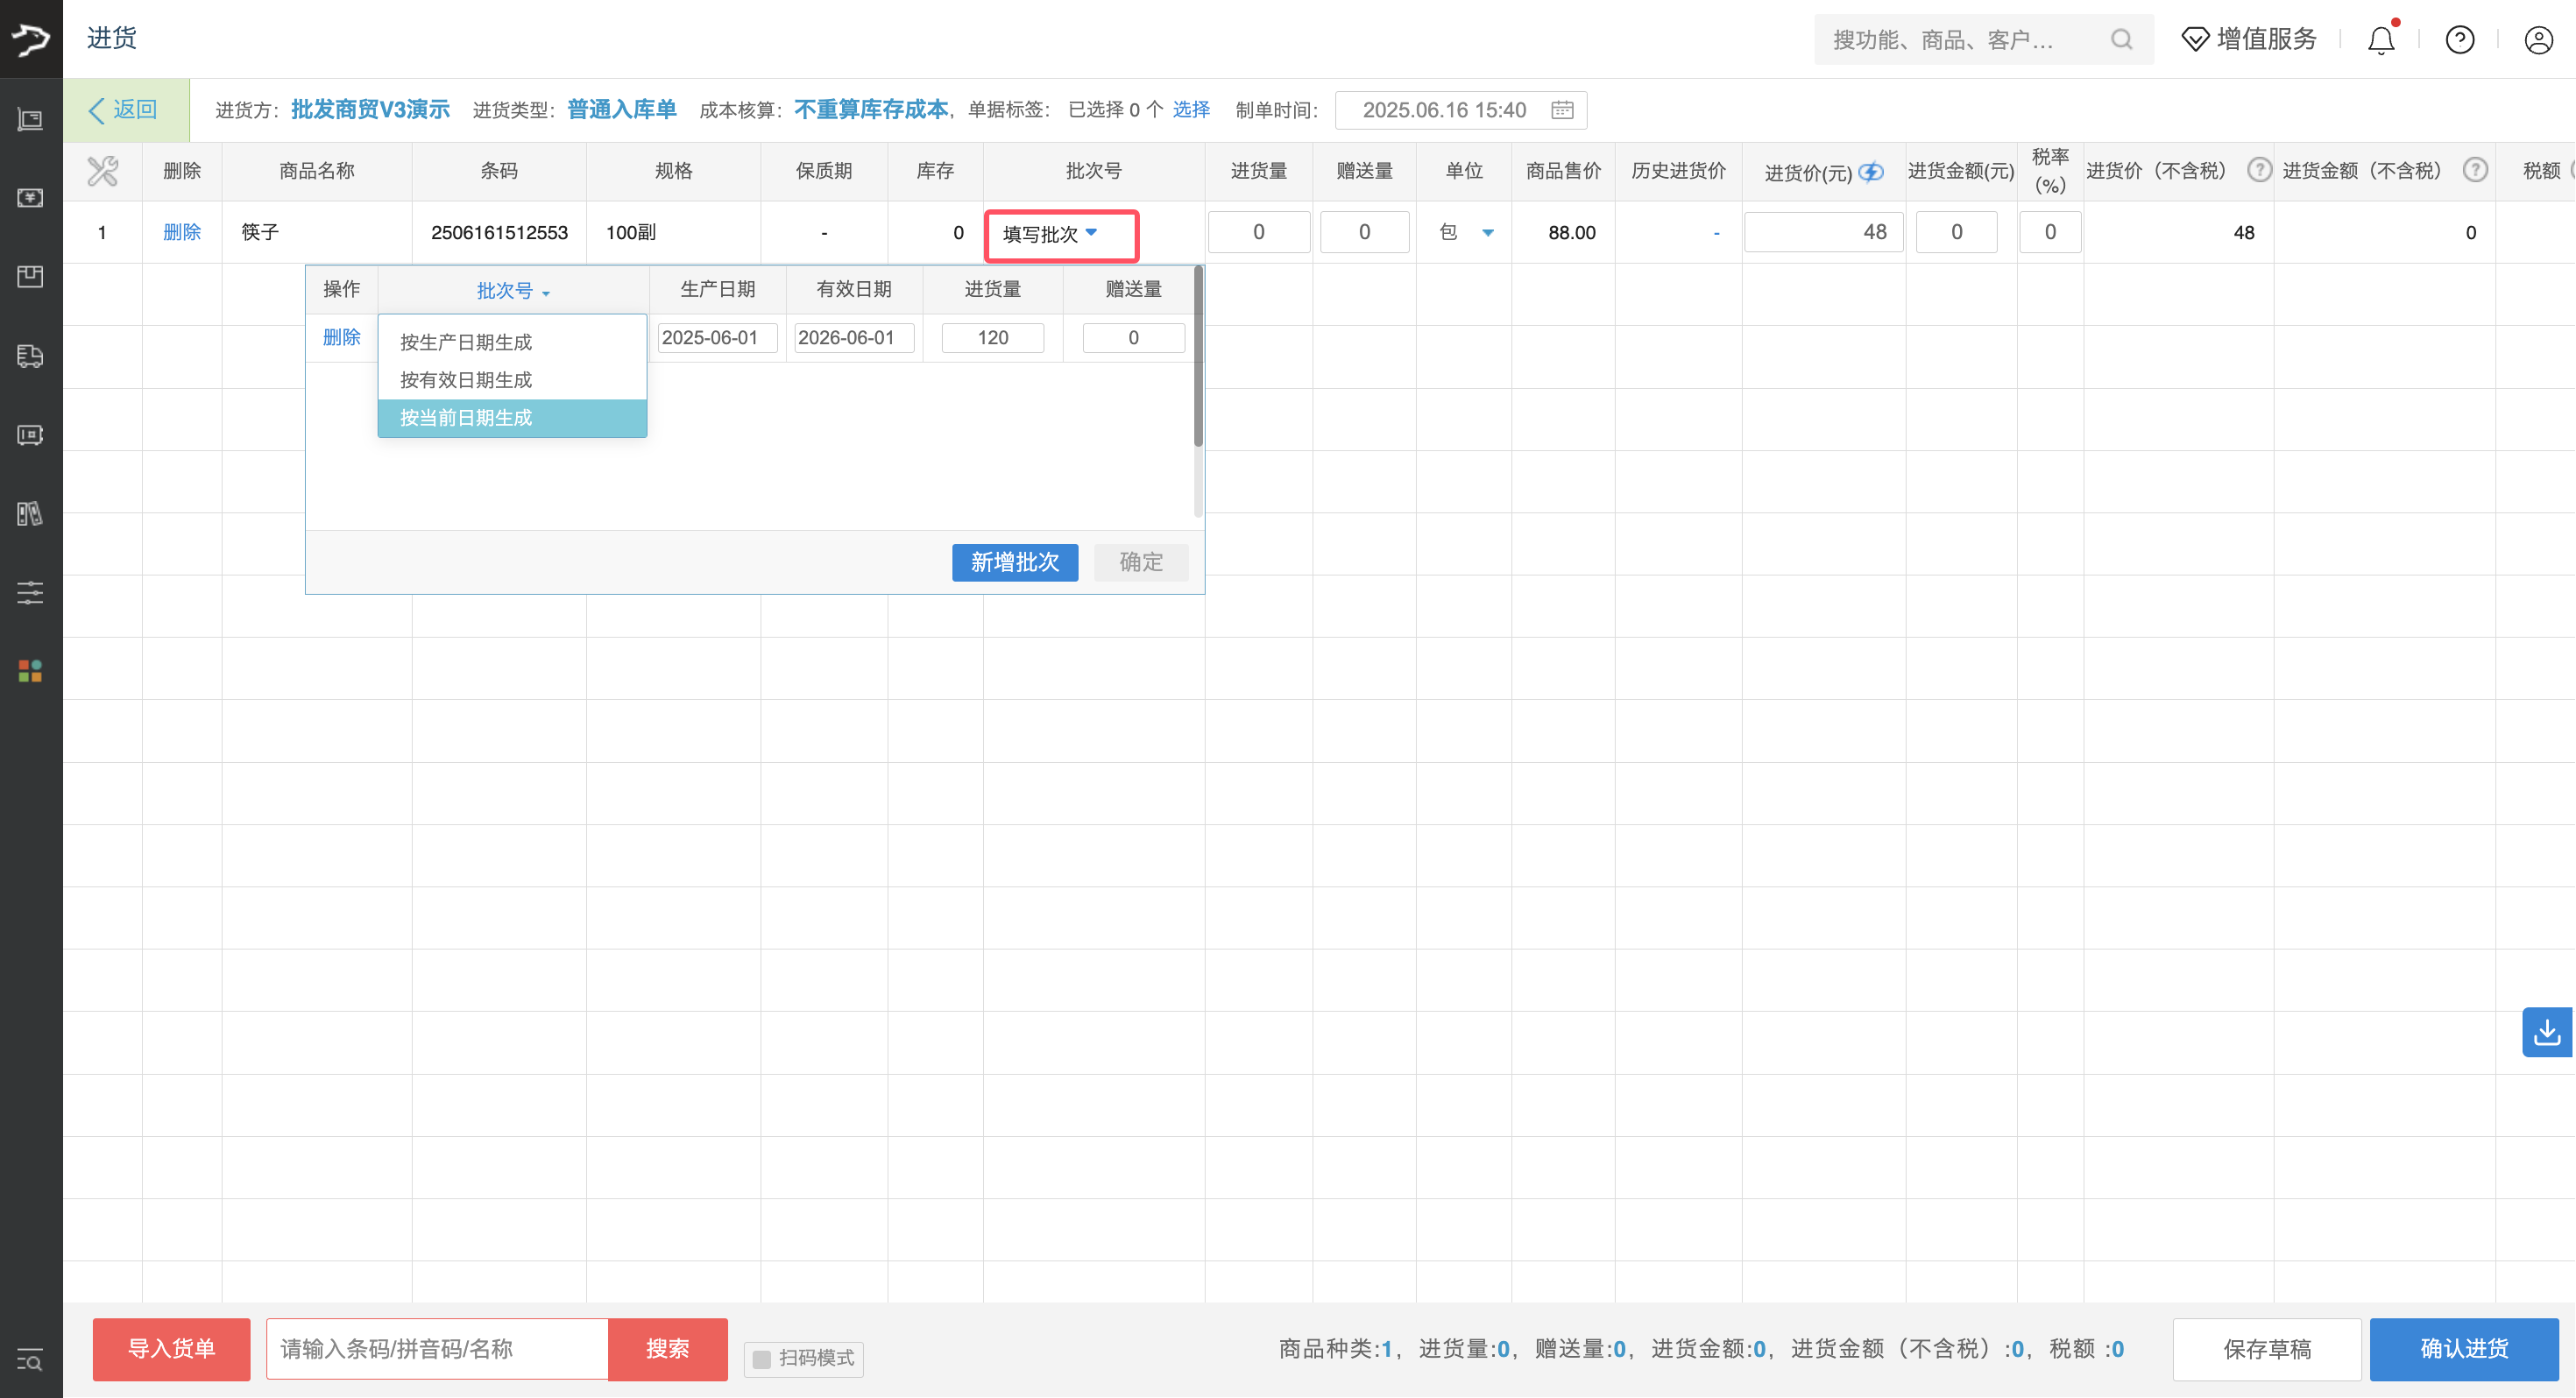Click the app logo icon in the sidebar
Viewport: 2576px width, 1398px height.
tap(31, 39)
